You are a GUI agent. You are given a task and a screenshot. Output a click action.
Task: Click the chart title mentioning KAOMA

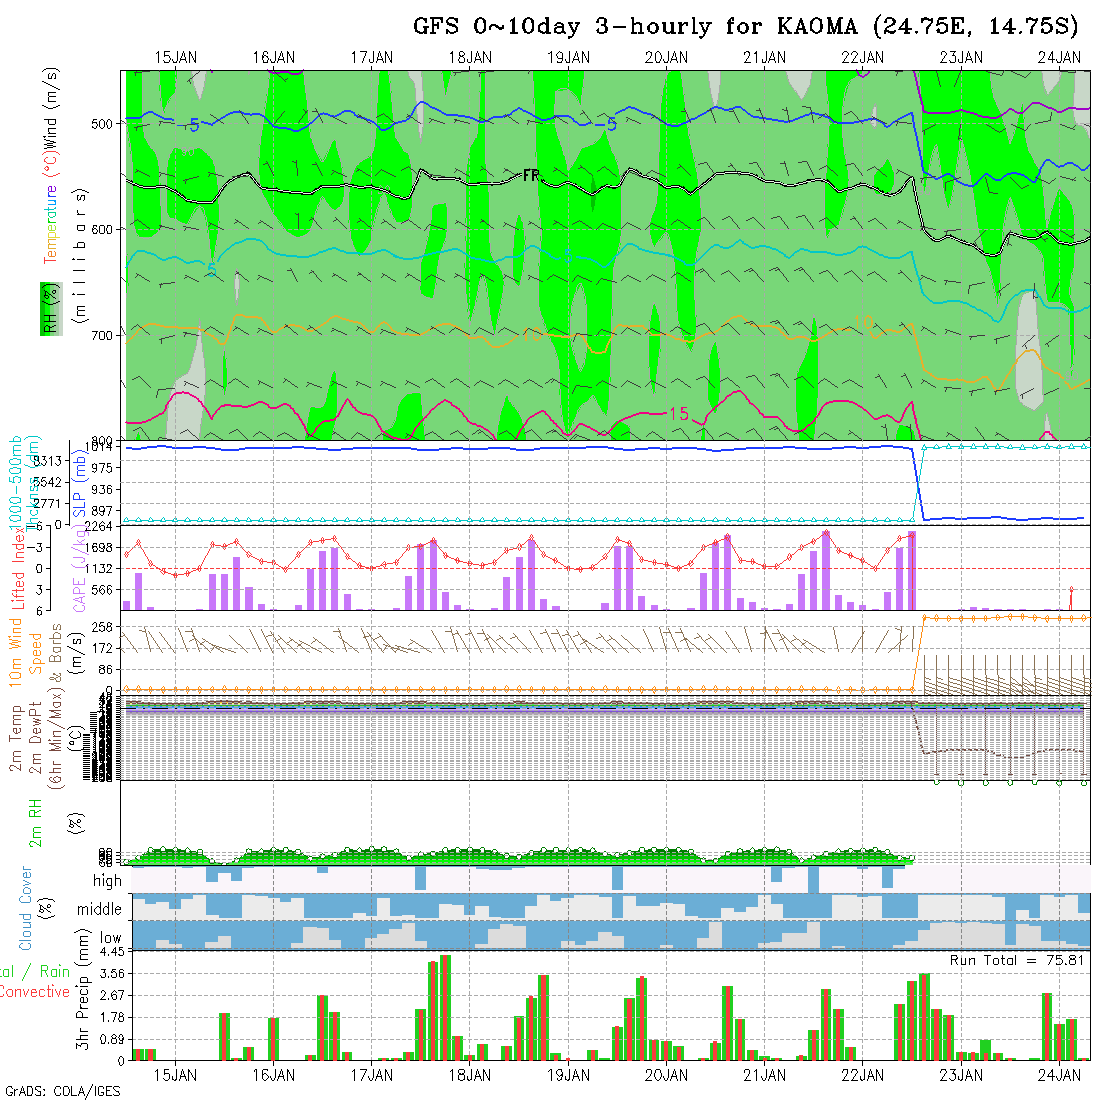tap(747, 27)
